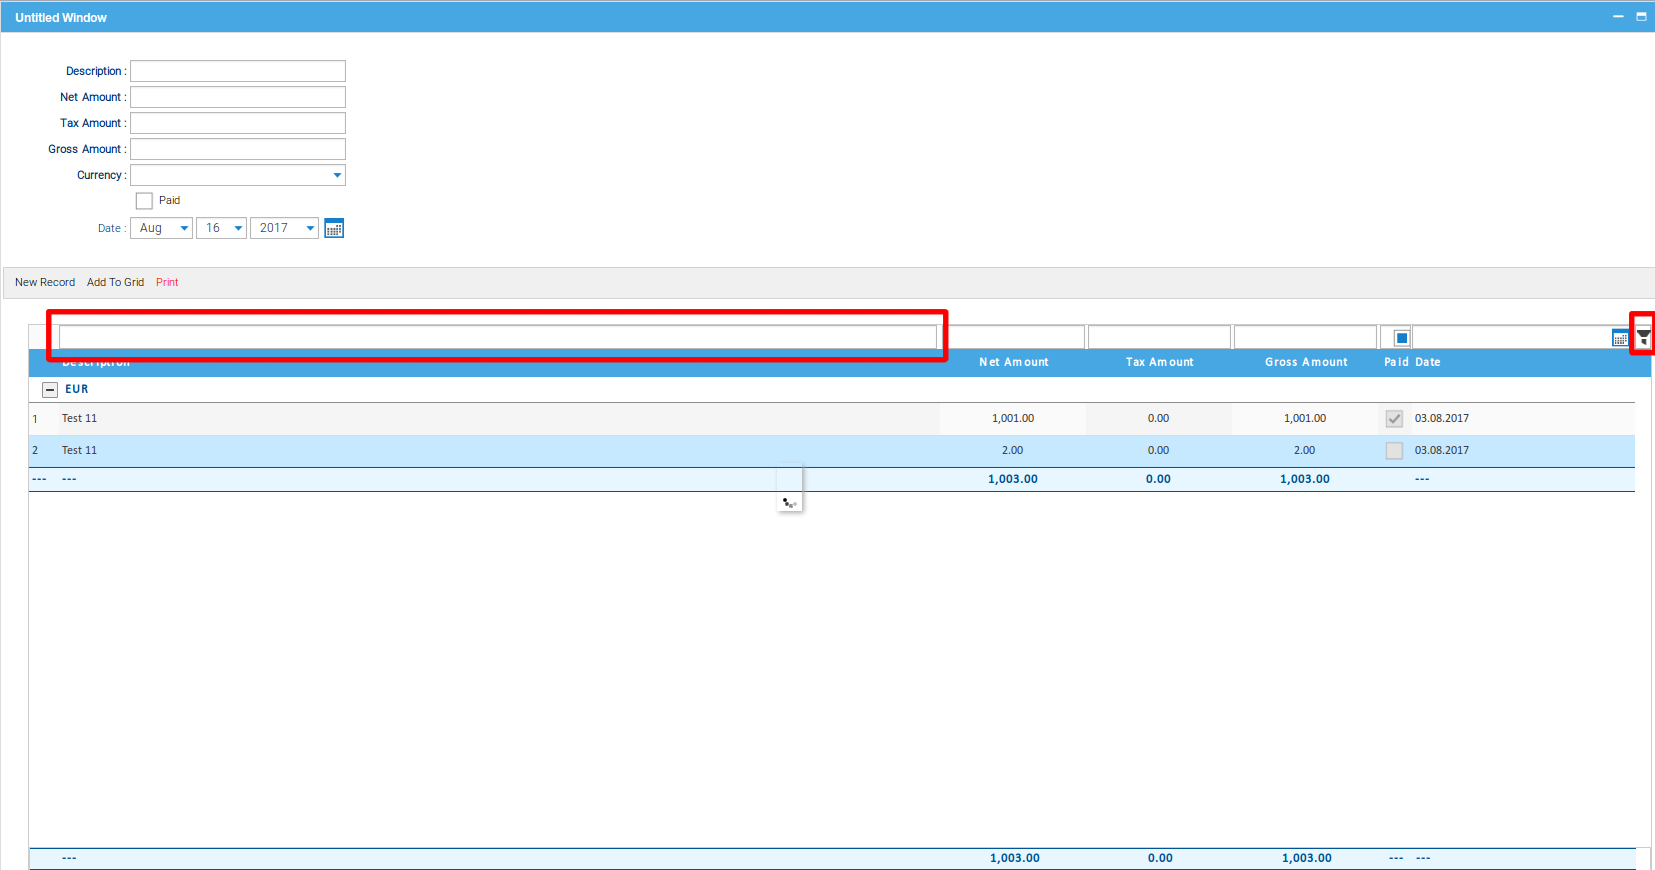Click the Date filter box in the grid
Image resolution: width=1655 pixels, height=870 pixels.
pyautogui.click(x=1511, y=337)
